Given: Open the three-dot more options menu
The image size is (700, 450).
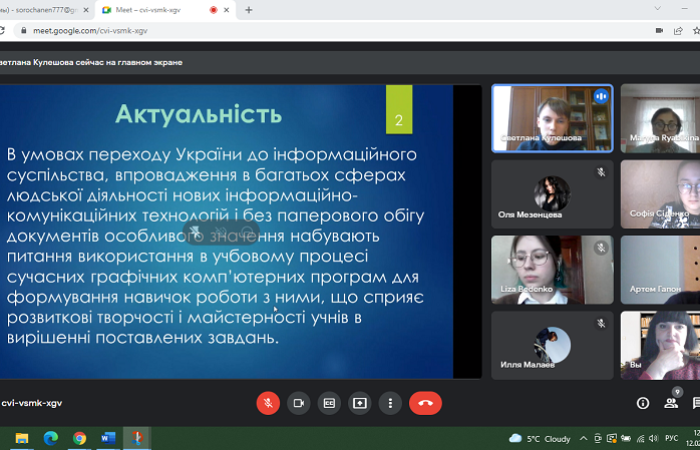Looking at the screenshot, I should click(390, 403).
